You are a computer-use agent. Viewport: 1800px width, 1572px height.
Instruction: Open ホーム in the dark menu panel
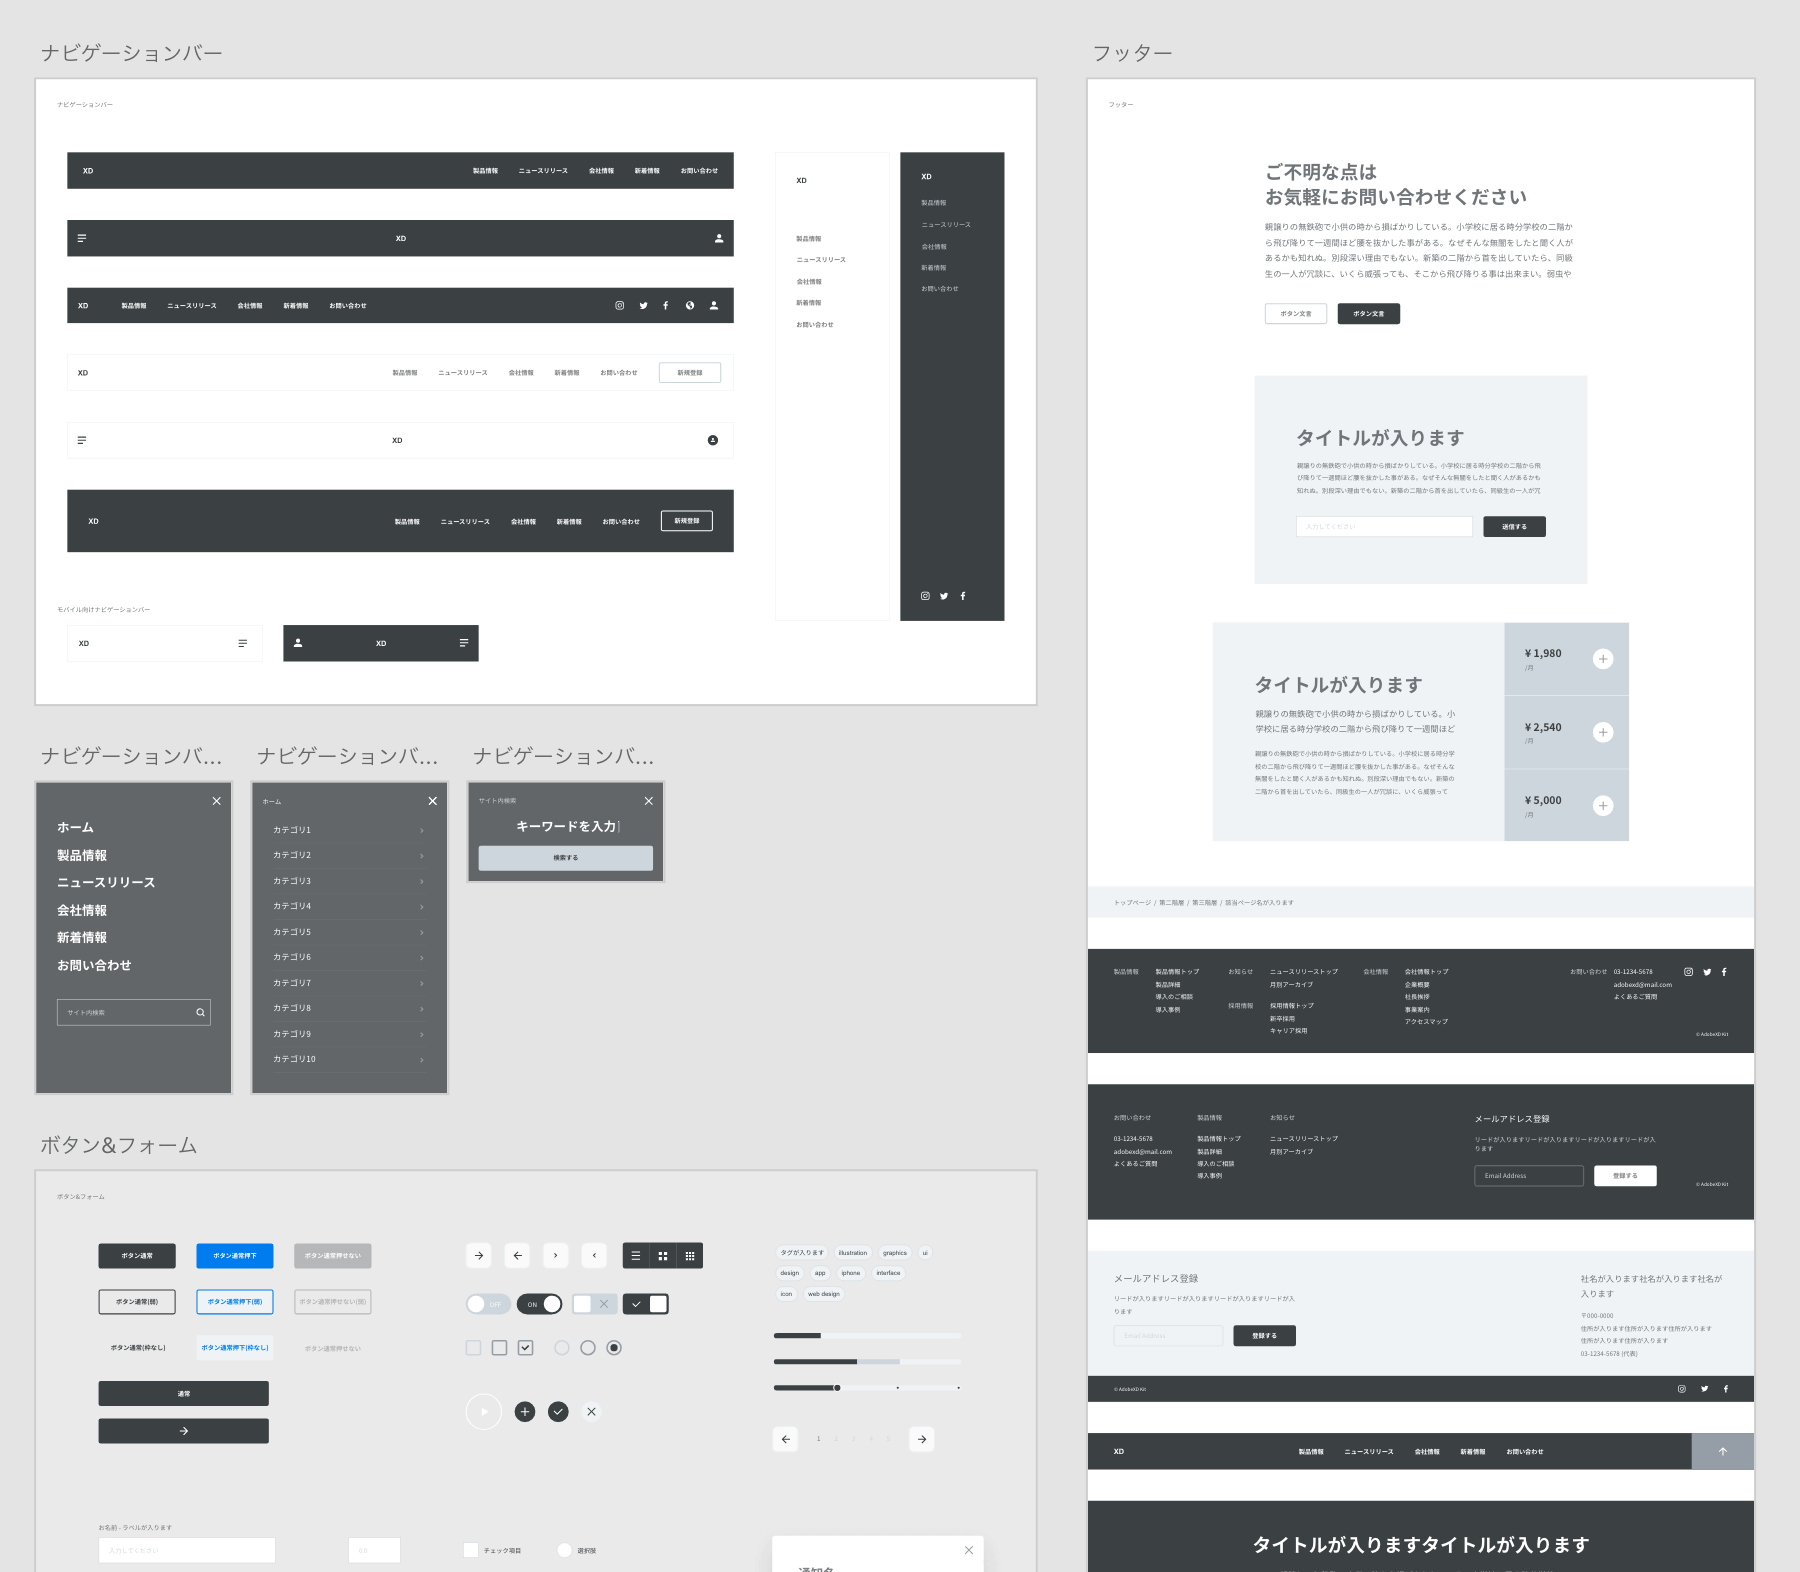pos(75,828)
